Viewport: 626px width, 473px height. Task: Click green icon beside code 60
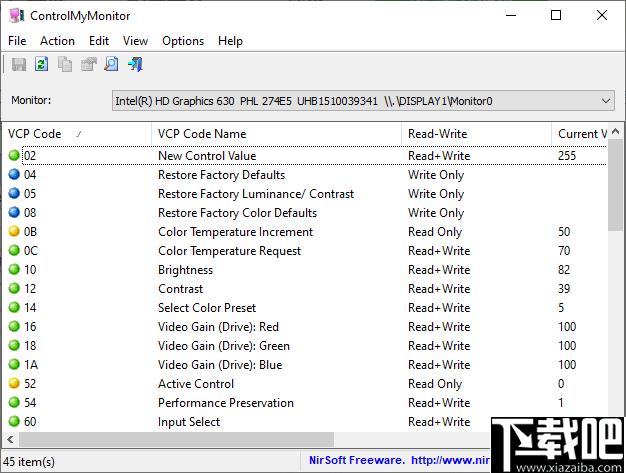point(14,421)
